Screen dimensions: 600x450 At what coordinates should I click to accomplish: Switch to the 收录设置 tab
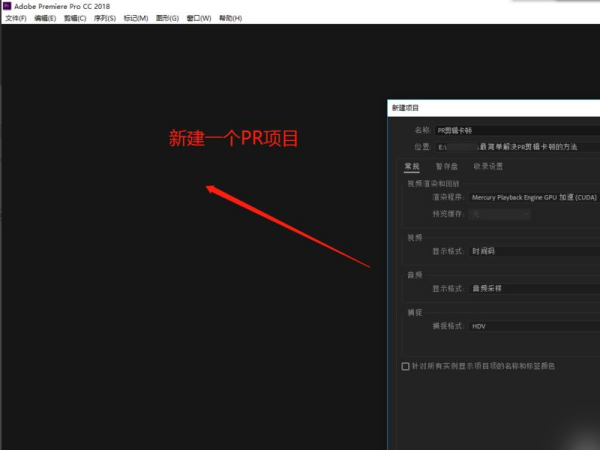click(488, 166)
